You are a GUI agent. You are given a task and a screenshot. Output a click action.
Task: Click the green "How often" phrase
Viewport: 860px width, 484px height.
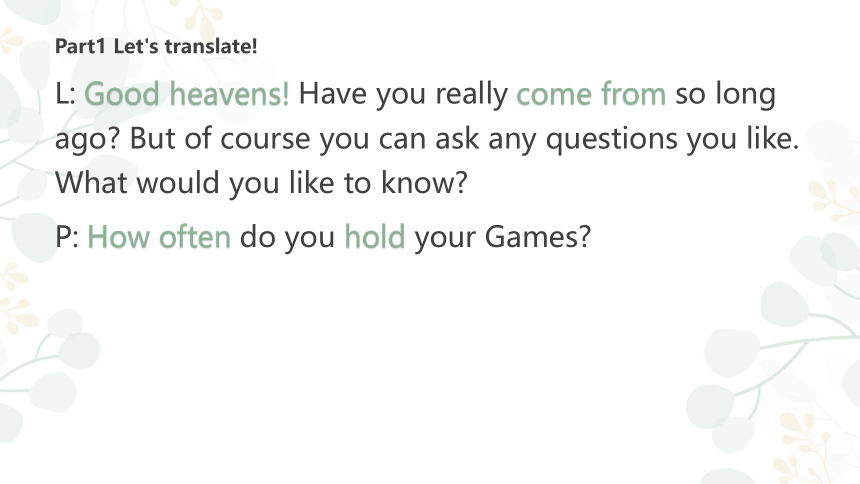click(159, 237)
